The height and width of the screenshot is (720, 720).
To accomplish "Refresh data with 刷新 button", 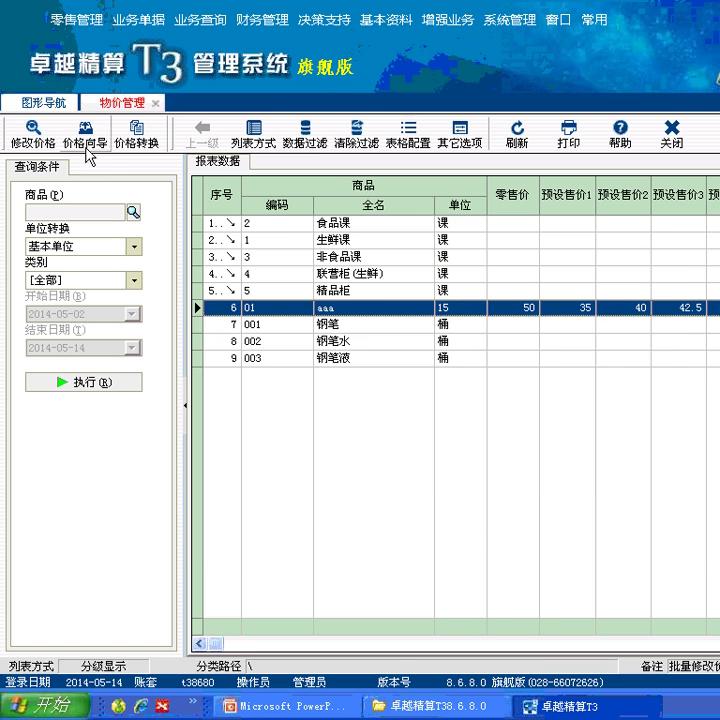I will point(517,135).
